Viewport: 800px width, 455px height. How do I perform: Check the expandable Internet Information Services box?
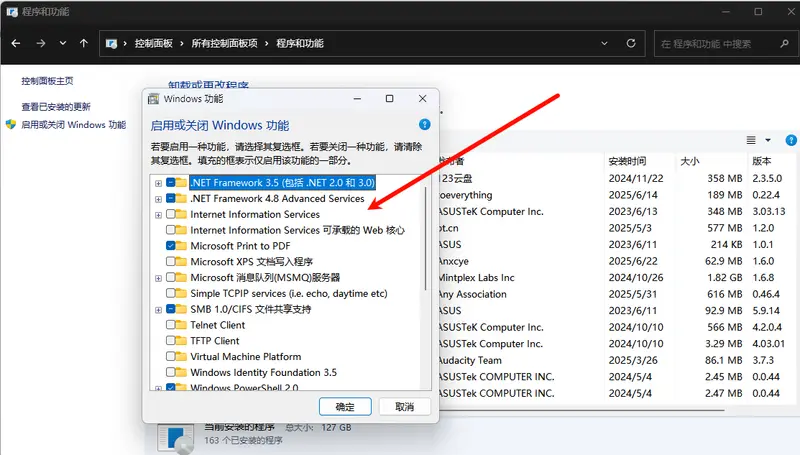171,214
